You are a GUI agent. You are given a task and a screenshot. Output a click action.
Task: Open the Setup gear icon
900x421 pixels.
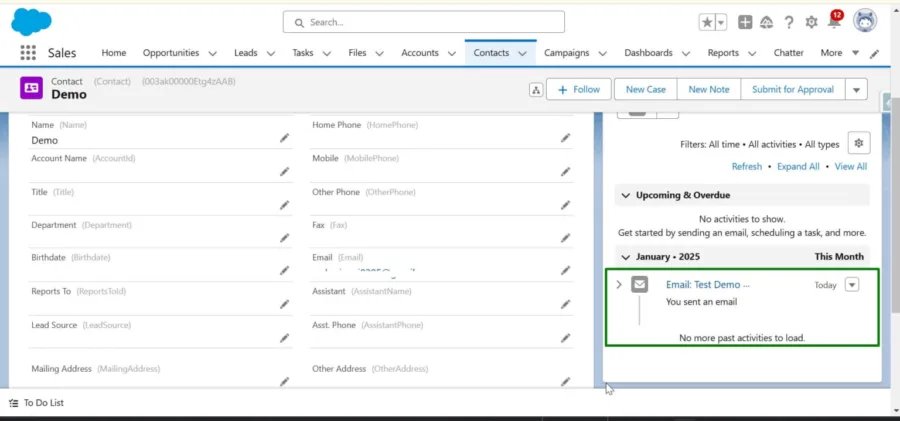(x=811, y=22)
